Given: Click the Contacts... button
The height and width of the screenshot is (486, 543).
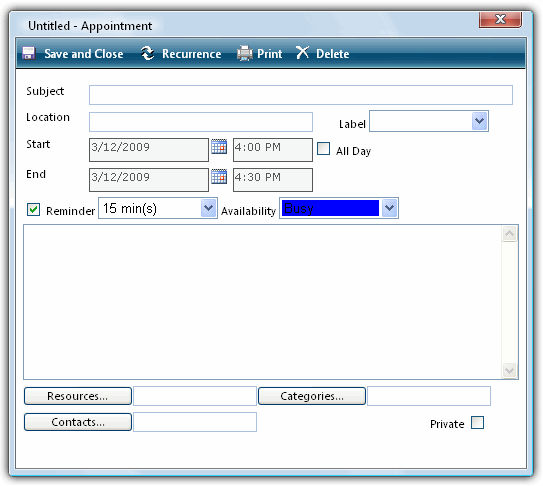Looking at the screenshot, I should (x=78, y=422).
